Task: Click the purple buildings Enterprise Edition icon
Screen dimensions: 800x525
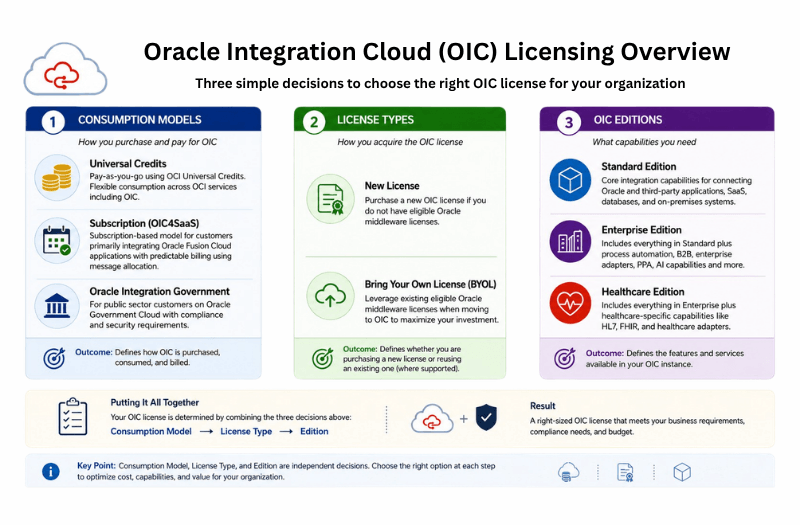Action: point(570,241)
